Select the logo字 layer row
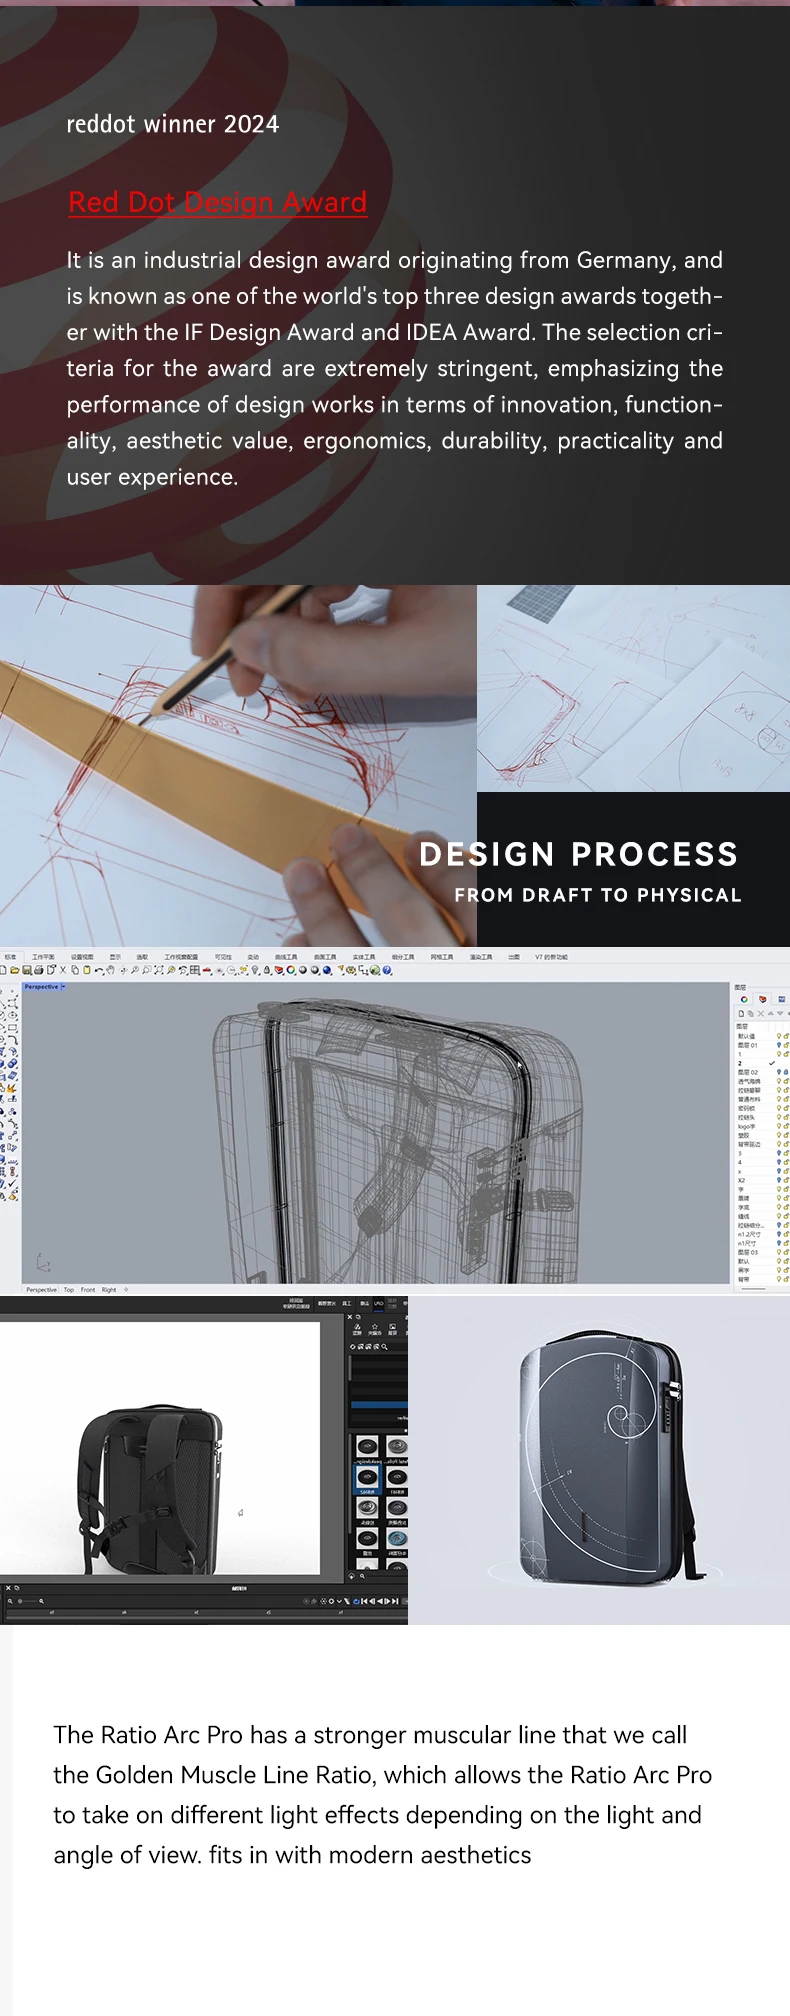The height and width of the screenshot is (2016, 790). click(x=760, y=1127)
